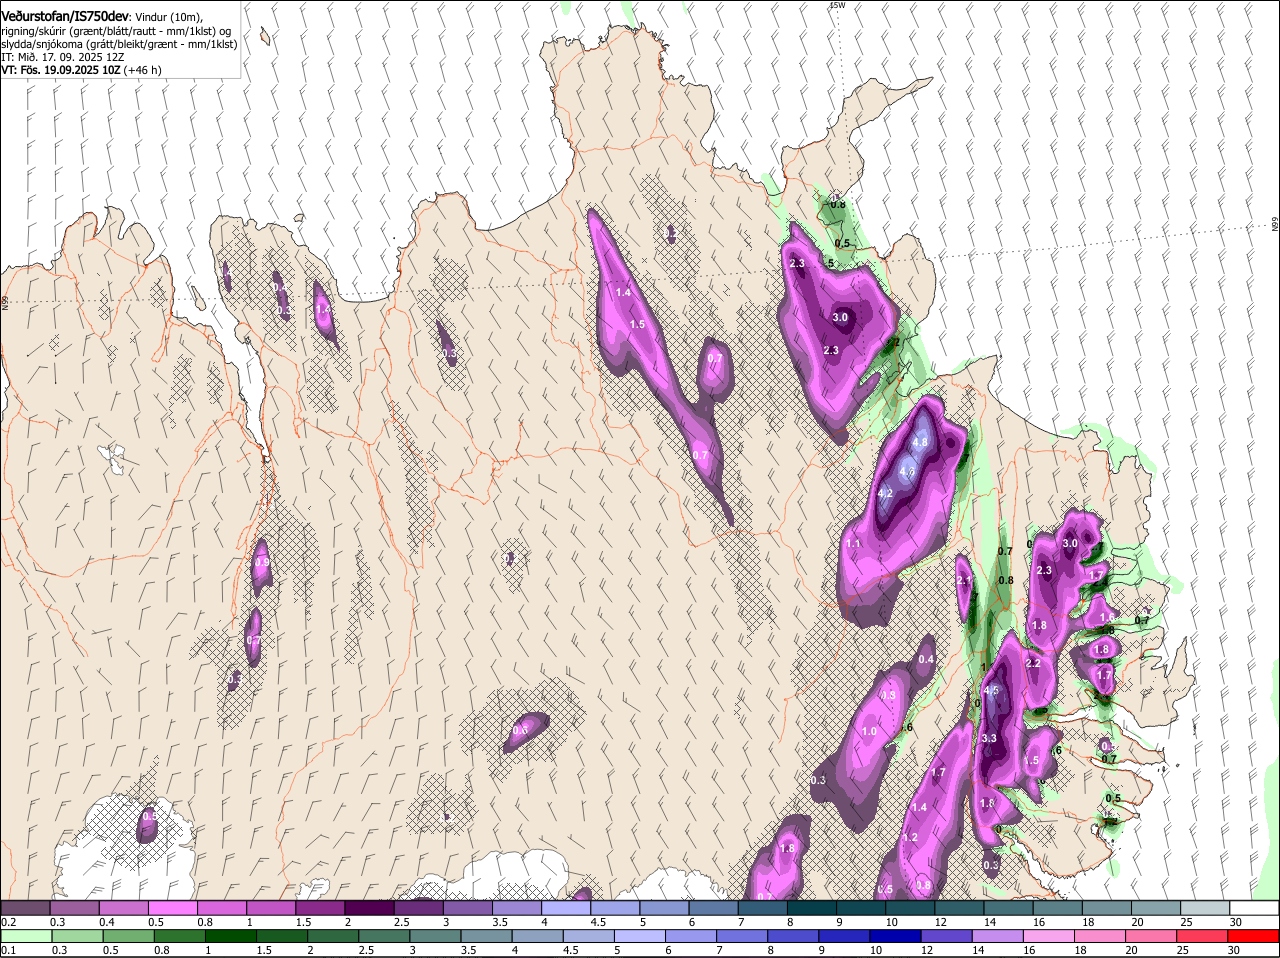This screenshot has width=1280, height=958.
Task: Click the 0.1–0.3 pale green lower legend swatch
Action: 25,936
